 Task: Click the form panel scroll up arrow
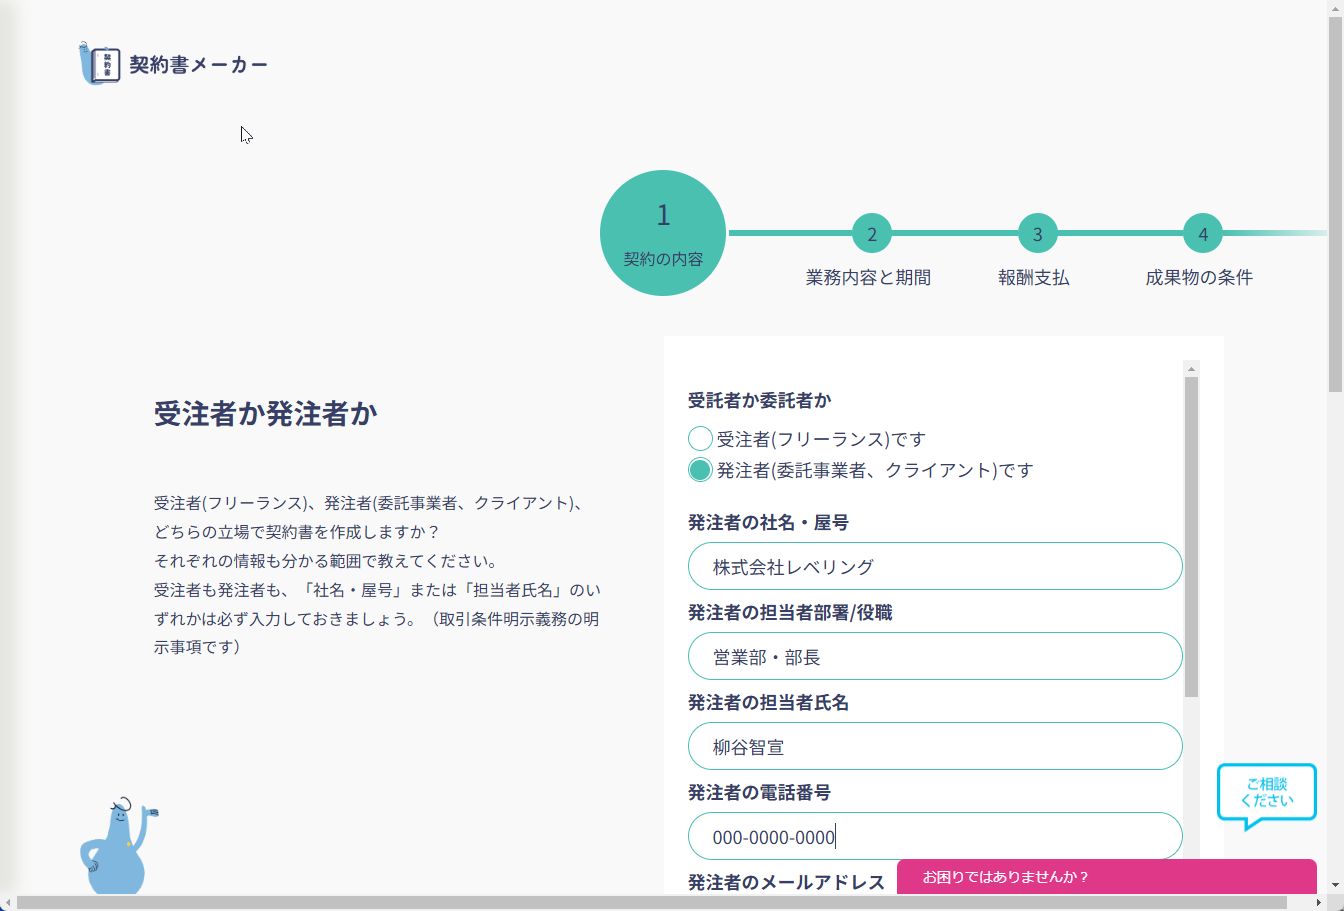(1191, 368)
